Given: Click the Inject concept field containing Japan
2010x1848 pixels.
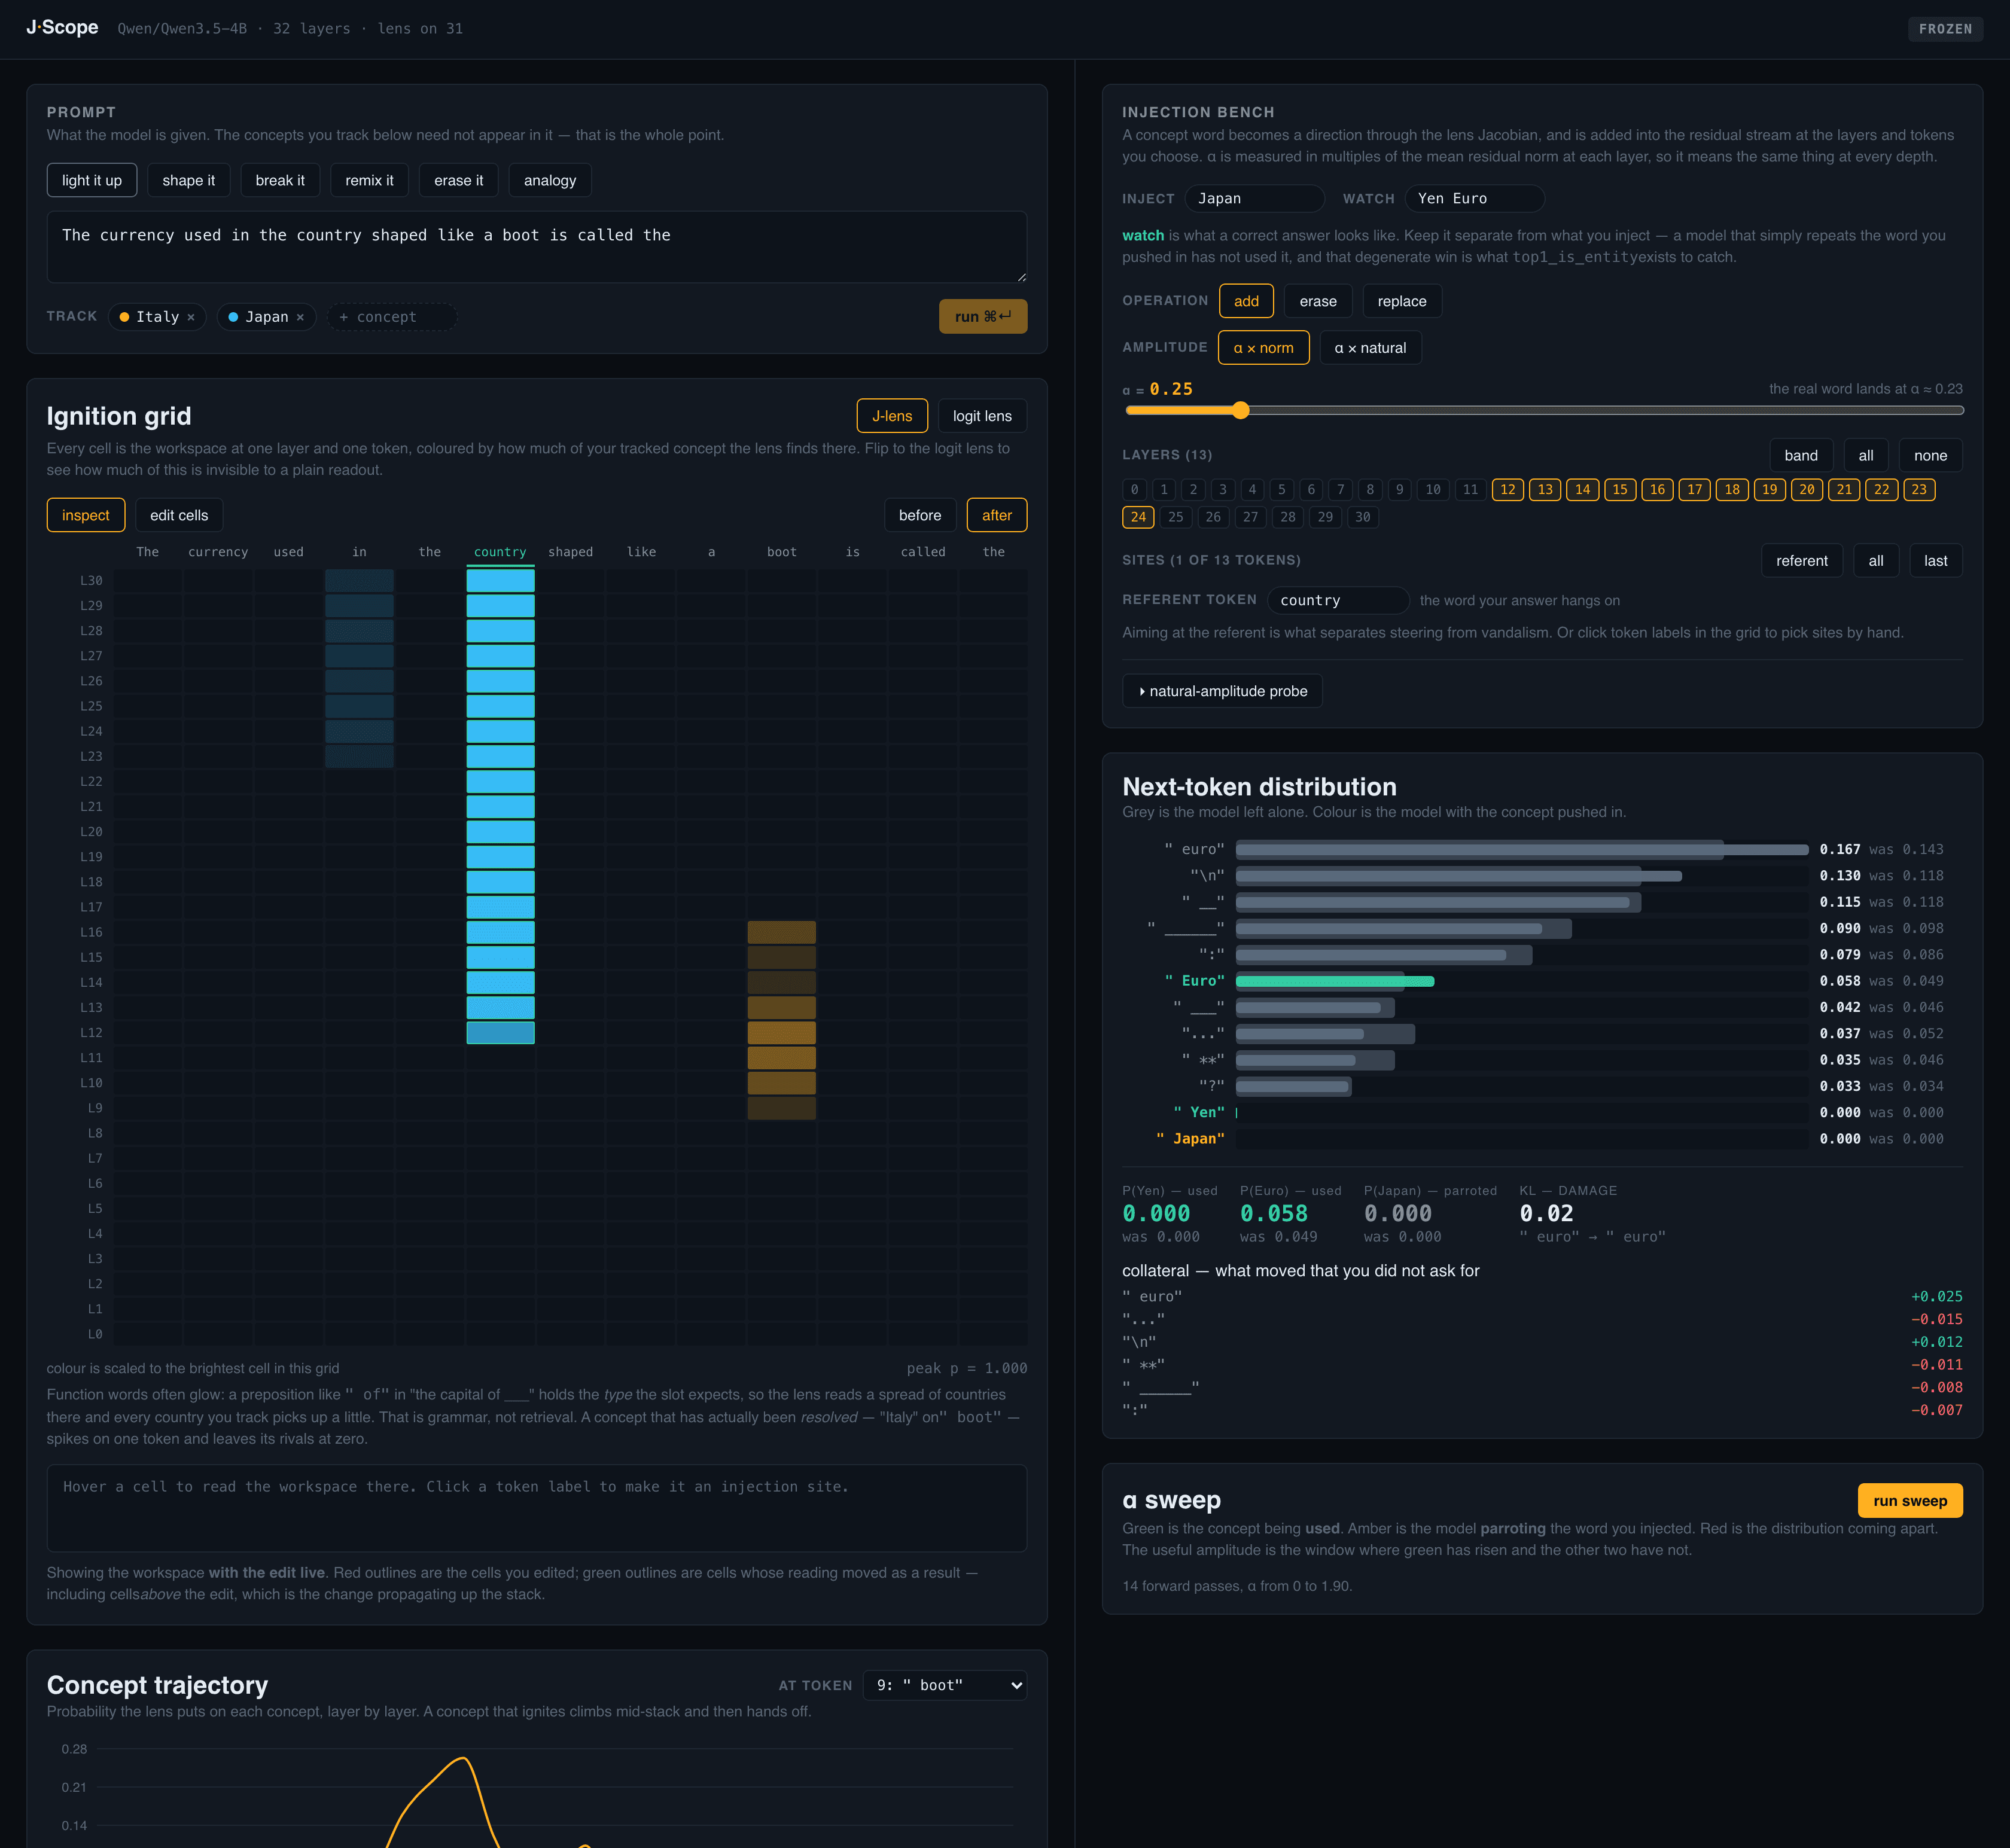Looking at the screenshot, I should [1254, 198].
